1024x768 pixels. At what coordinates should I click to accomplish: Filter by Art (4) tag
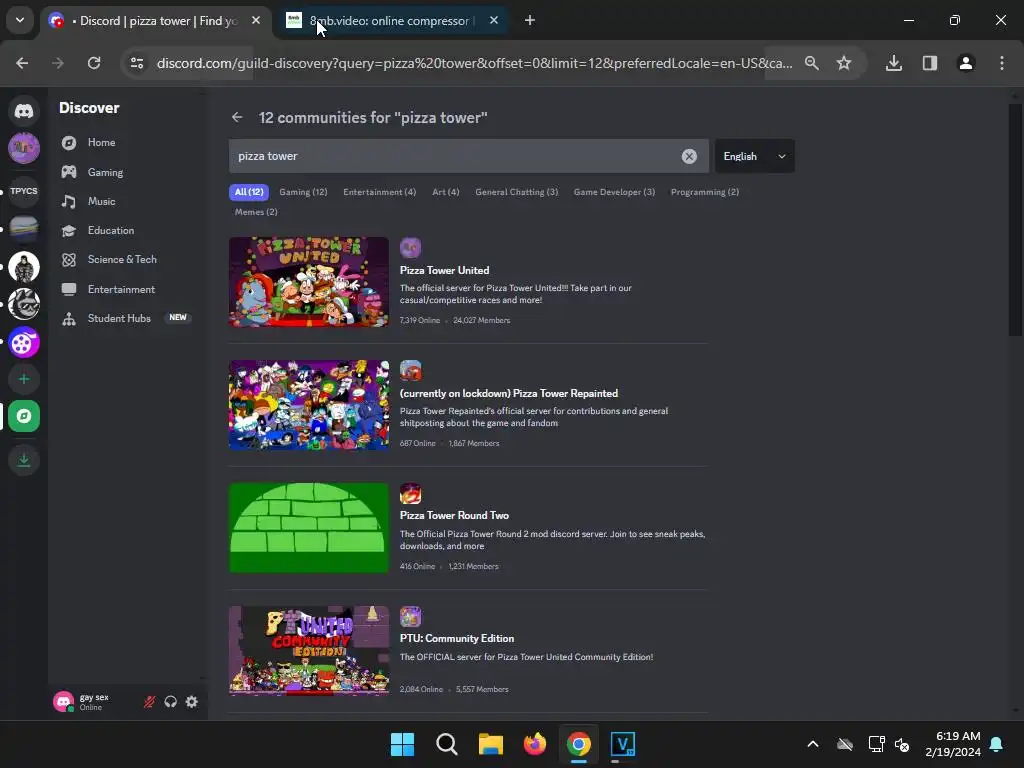point(445,192)
